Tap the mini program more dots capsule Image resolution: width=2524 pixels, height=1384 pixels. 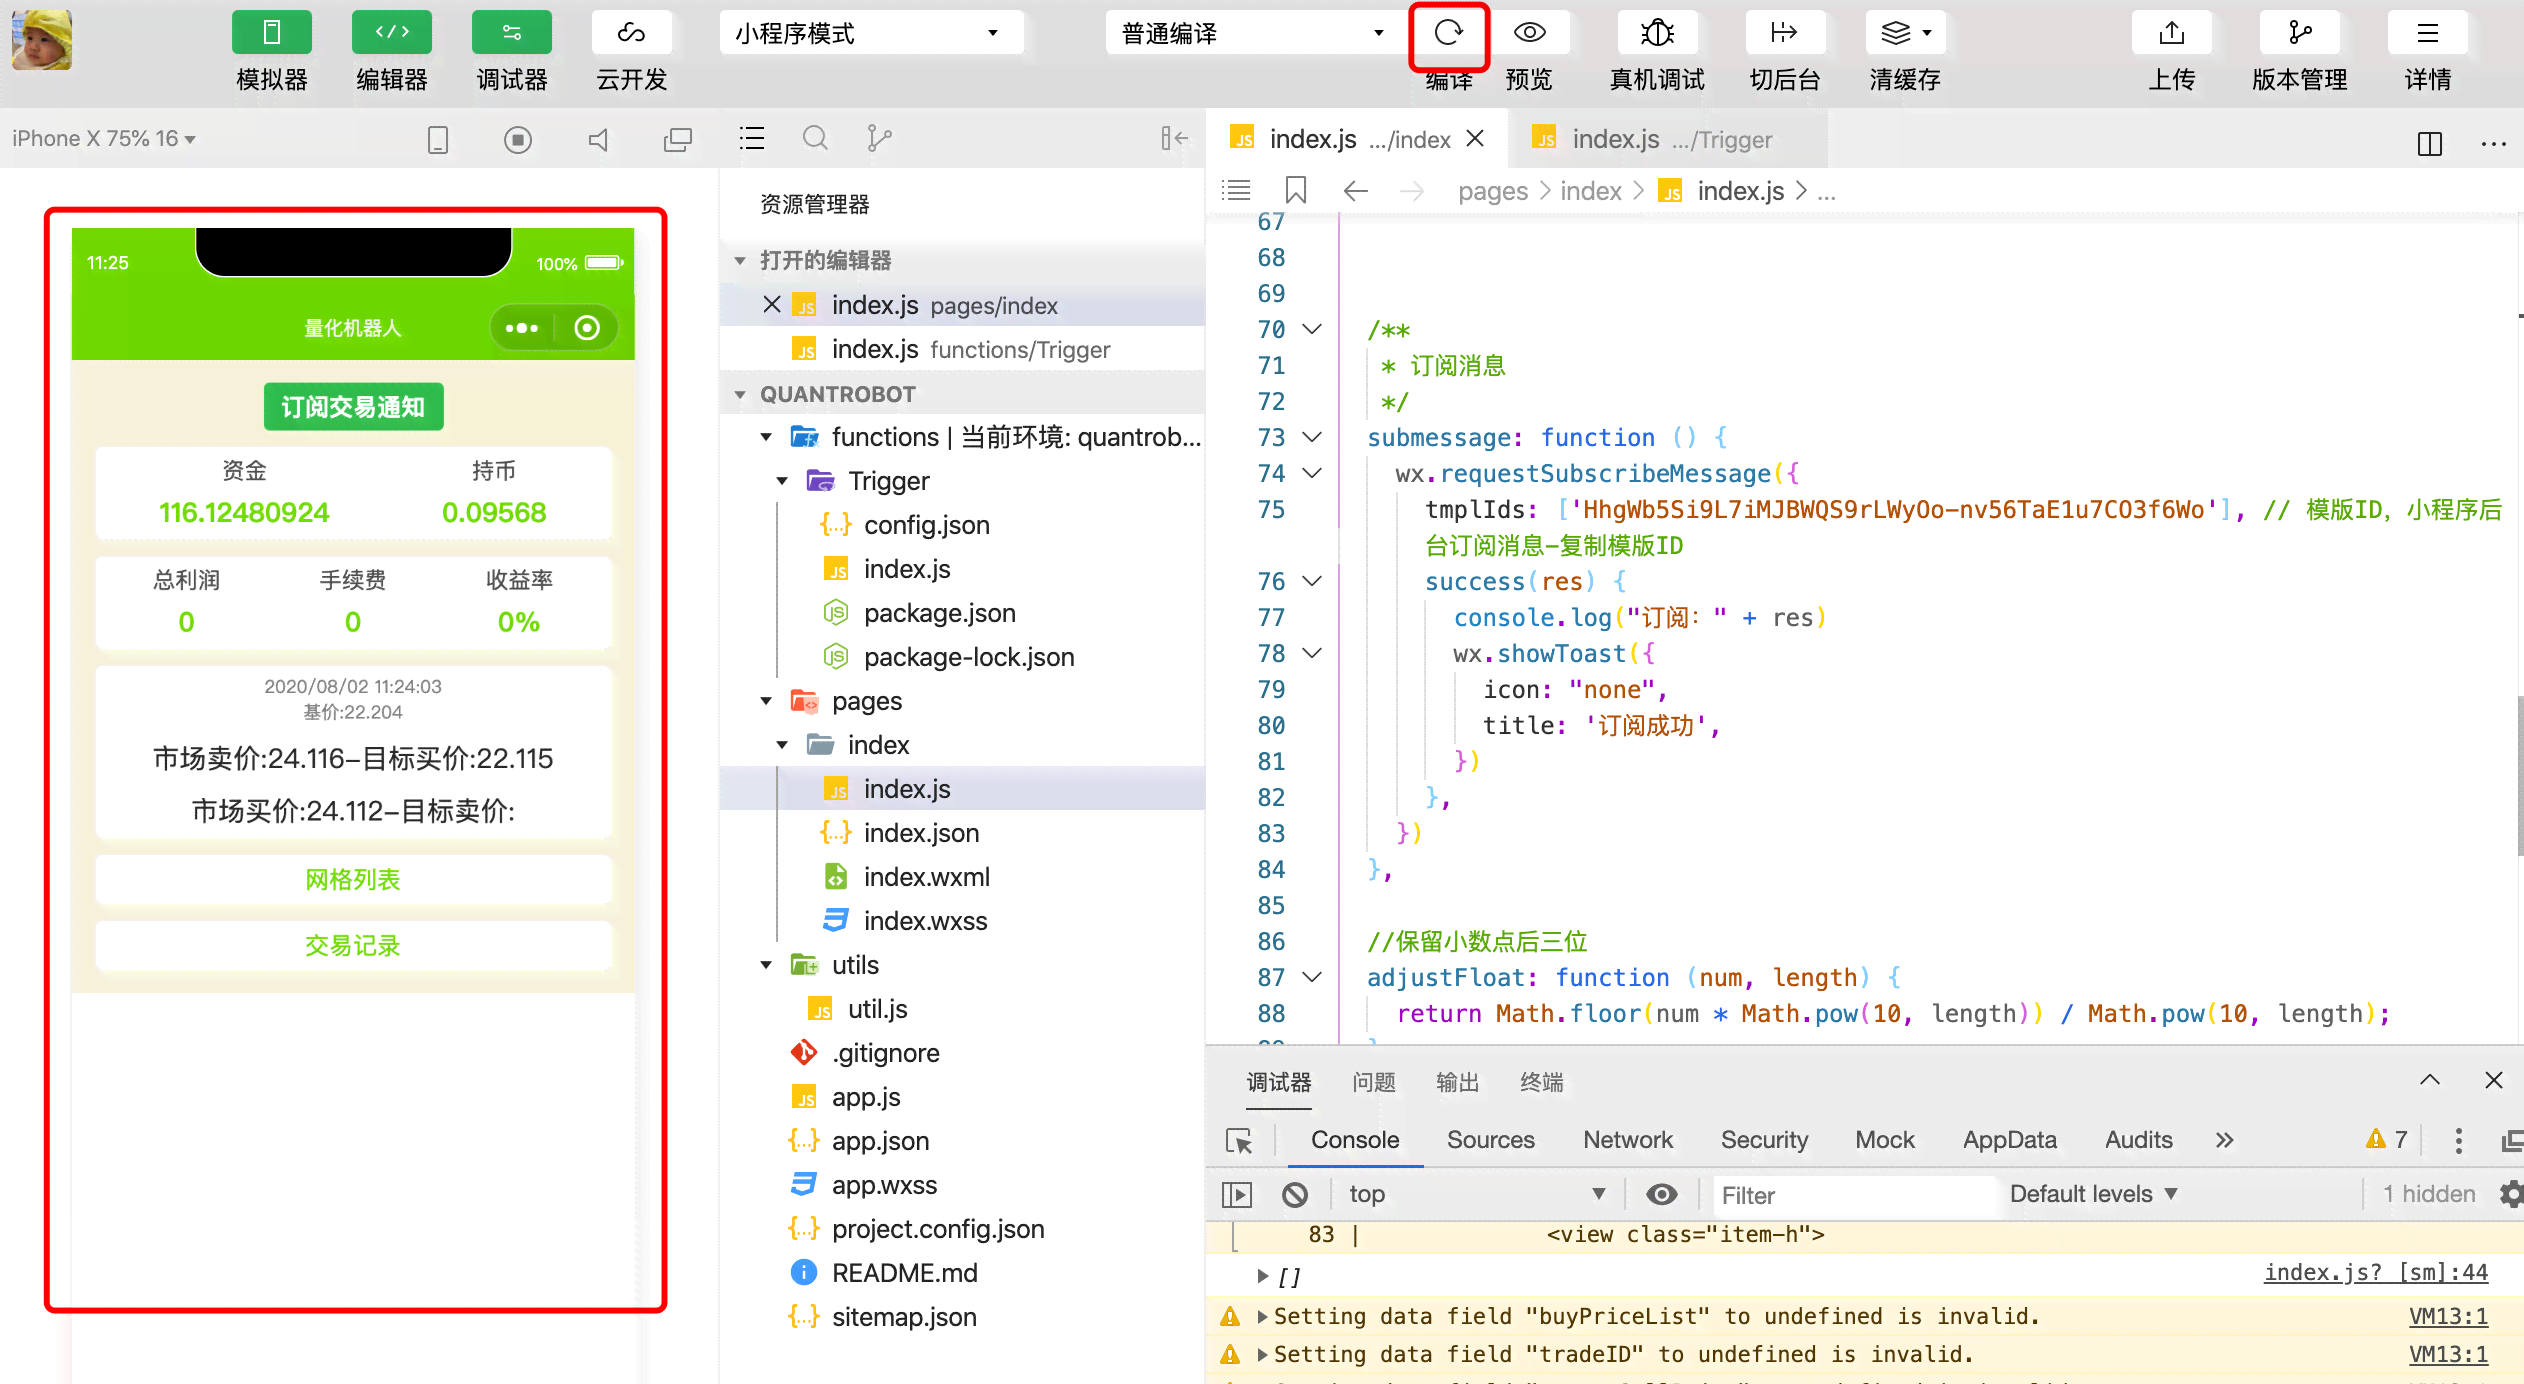point(522,328)
